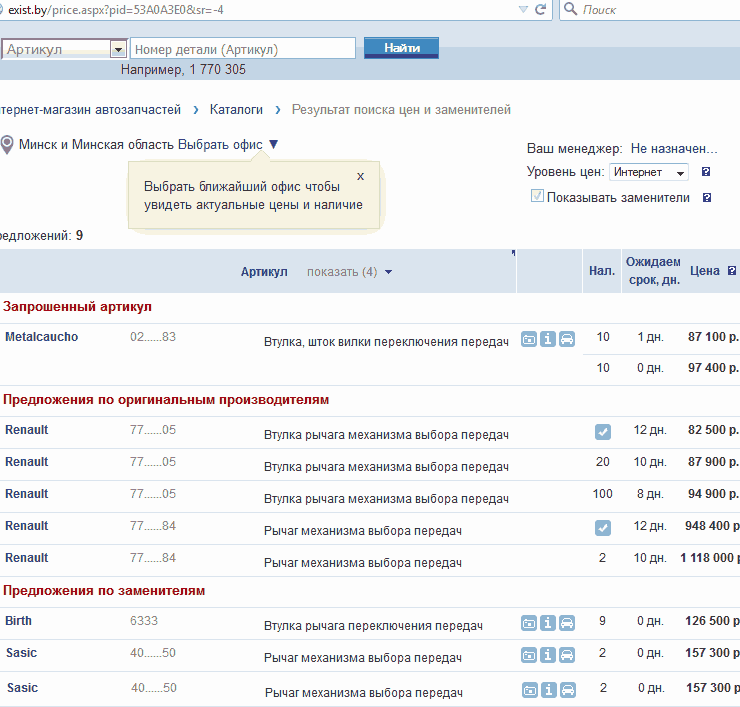Click Втулка рычага переключения передач description
Image resolution: width=740 pixels, height=707 pixels.
tap(373, 626)
